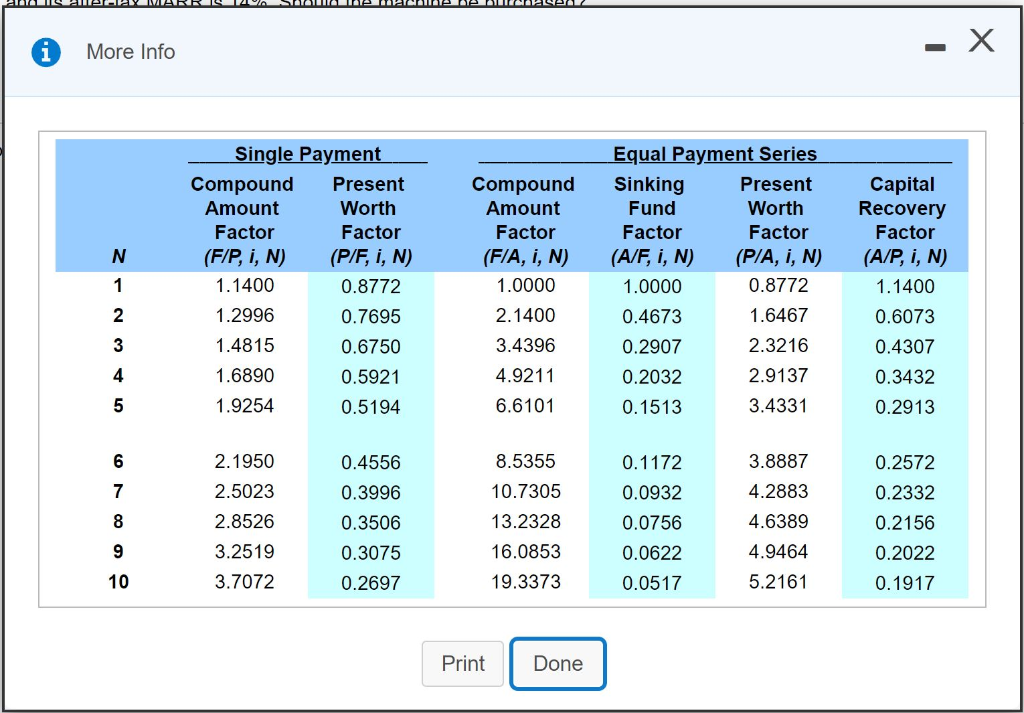Select A/F value 0.2032
This screenshot has height=713, width=1024.
click(652, 377)
